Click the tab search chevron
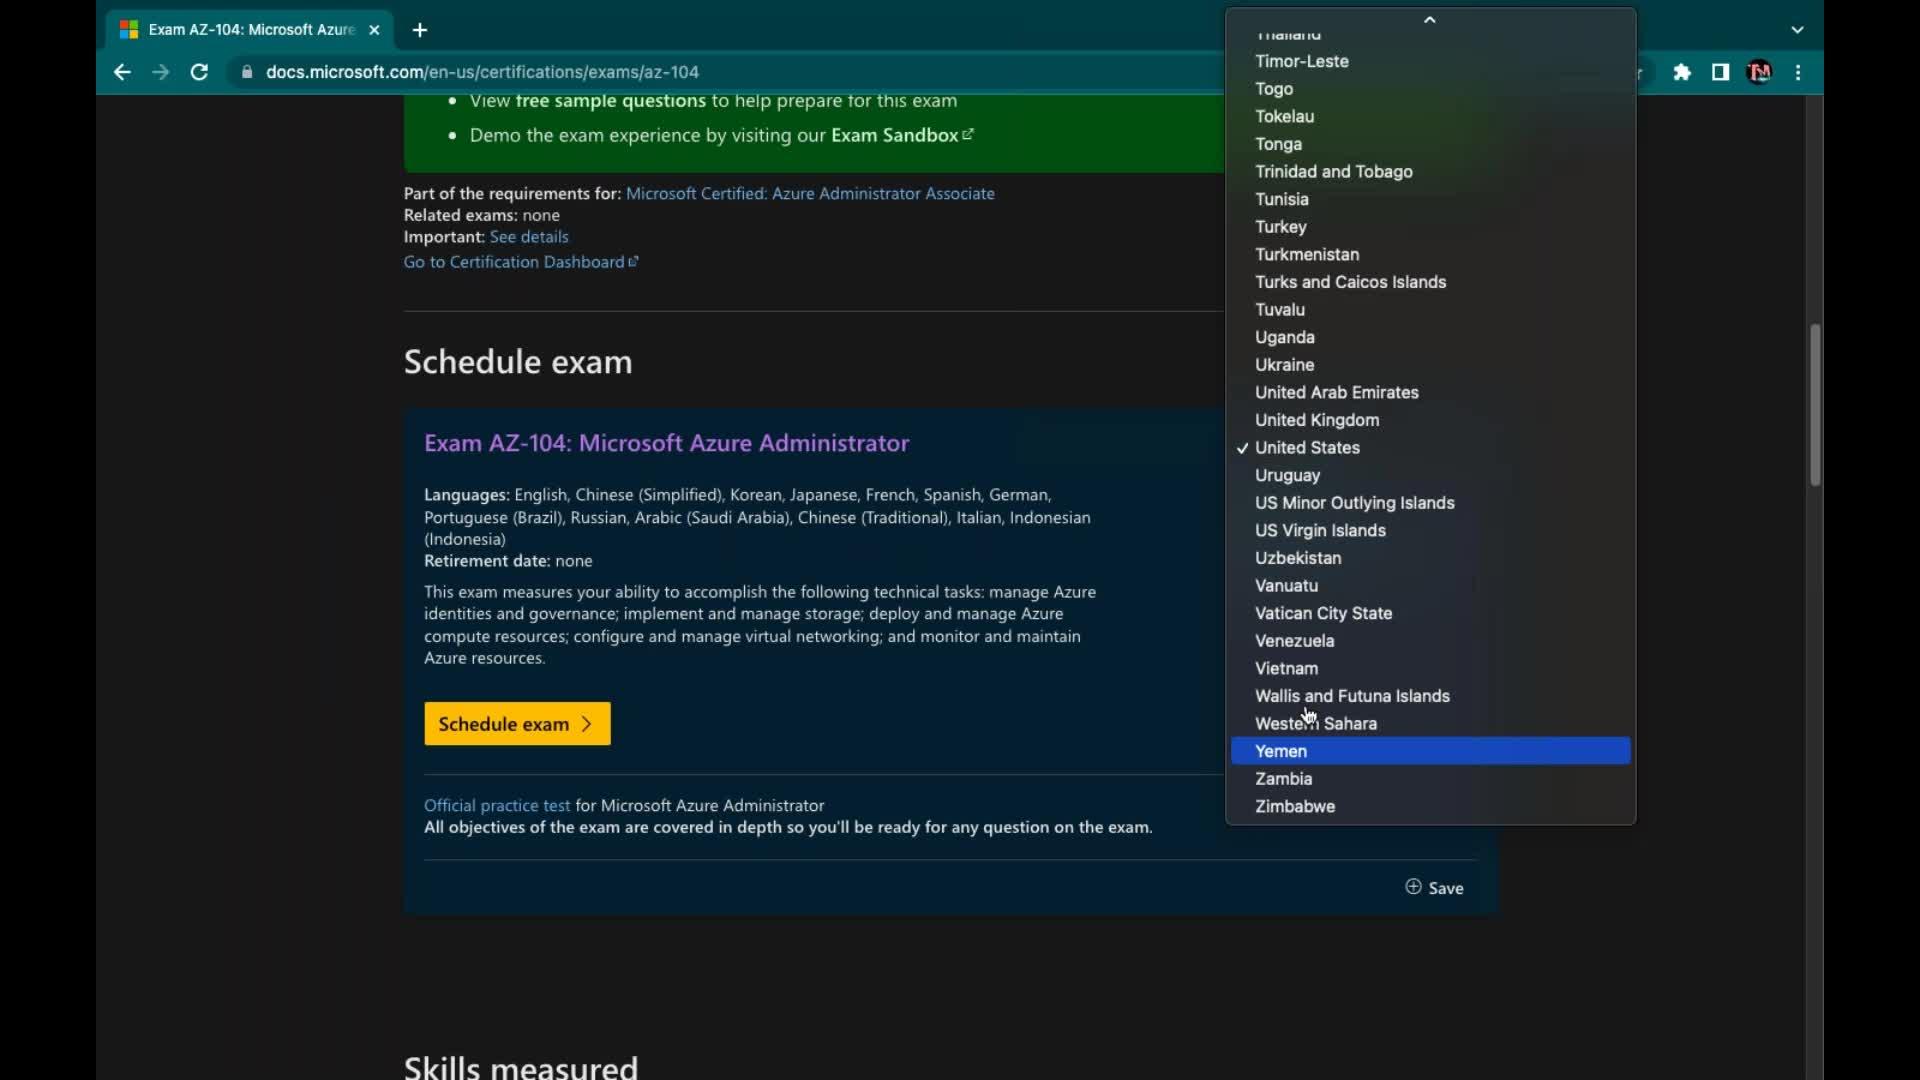 click(x=1797, y=30)
